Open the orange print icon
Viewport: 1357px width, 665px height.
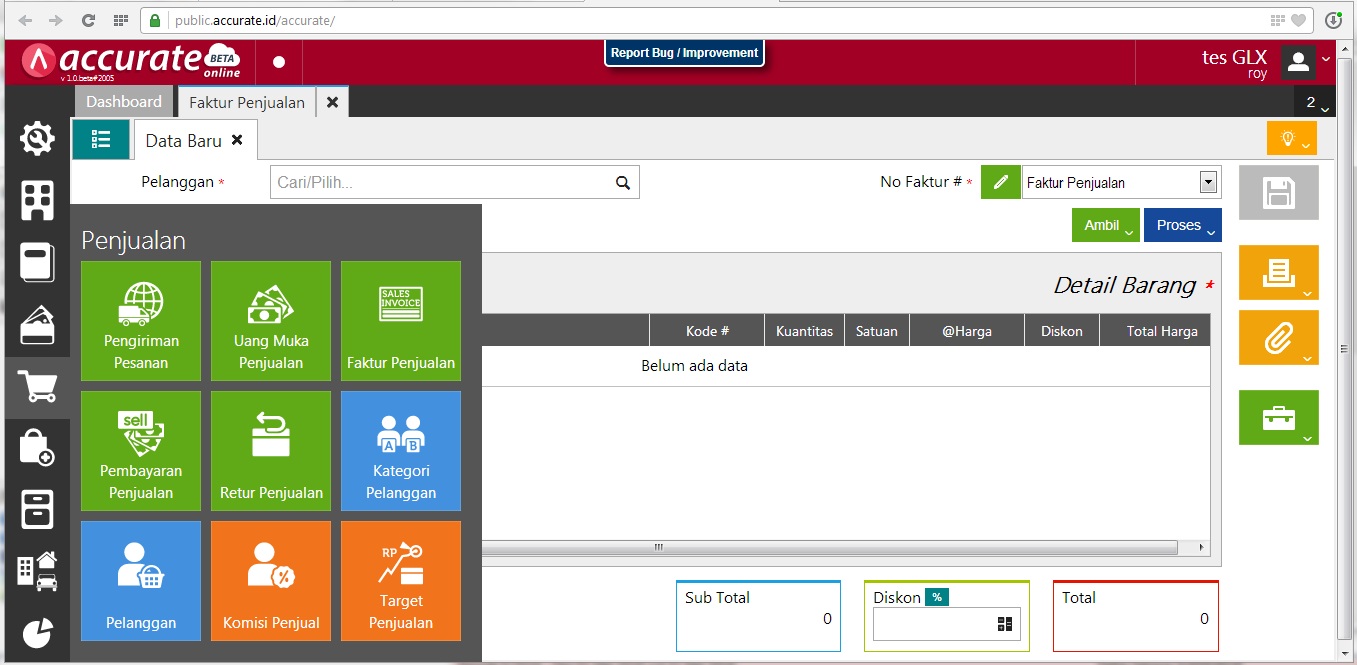click(1279, 272)
